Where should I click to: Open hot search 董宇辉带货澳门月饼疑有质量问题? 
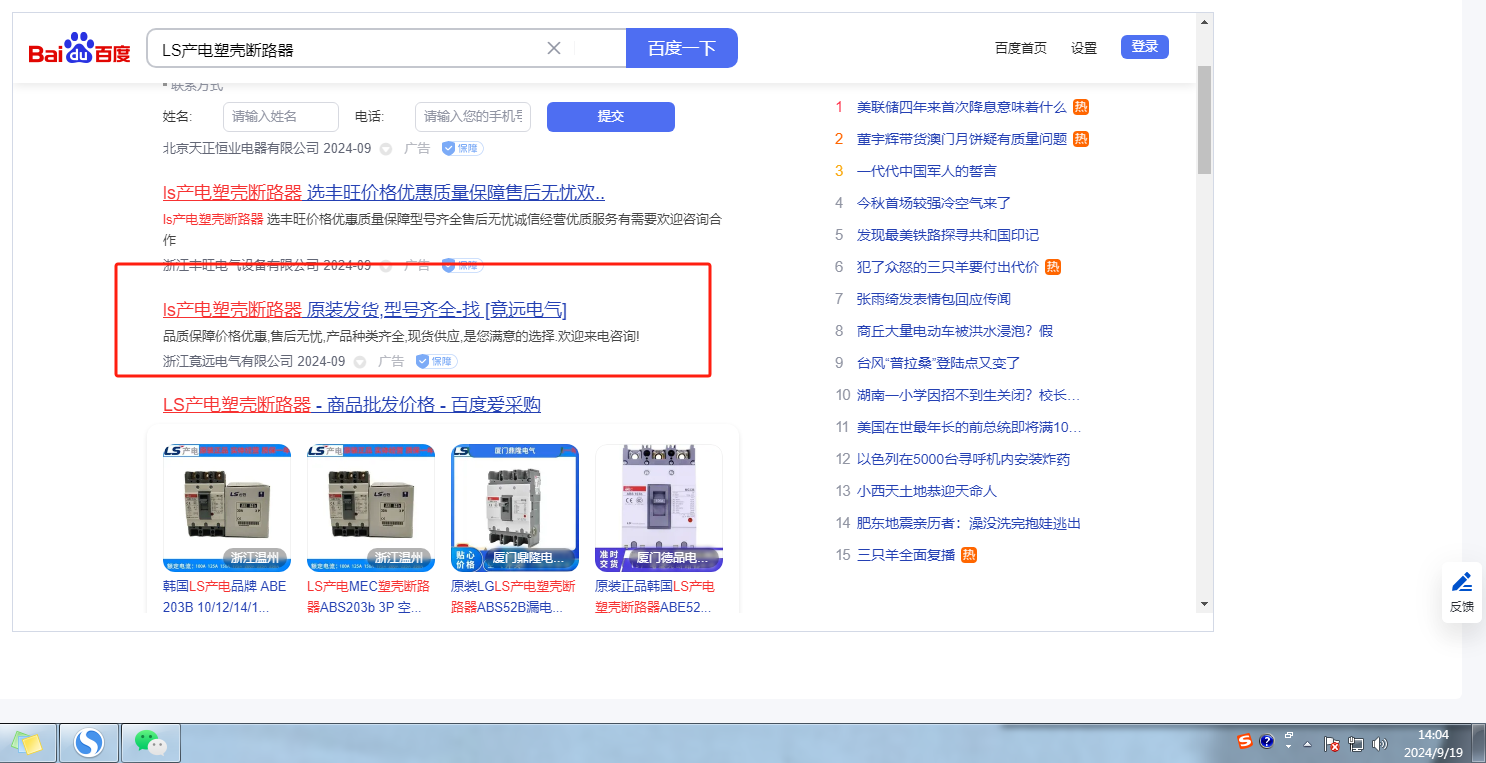tap(962, 139)
